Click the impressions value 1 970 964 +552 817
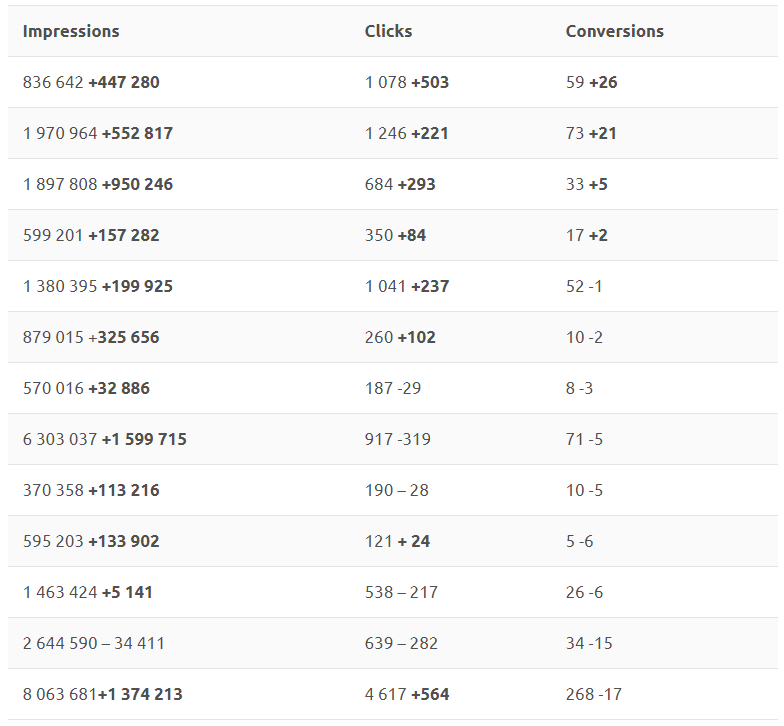 (x=98, y=133)
